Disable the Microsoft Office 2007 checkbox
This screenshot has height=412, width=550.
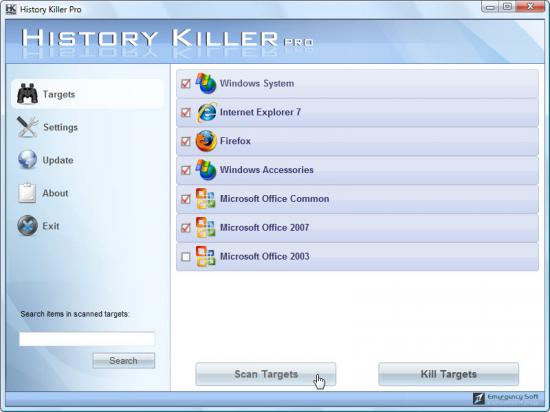pyautogui.click(x=186, y=228)
